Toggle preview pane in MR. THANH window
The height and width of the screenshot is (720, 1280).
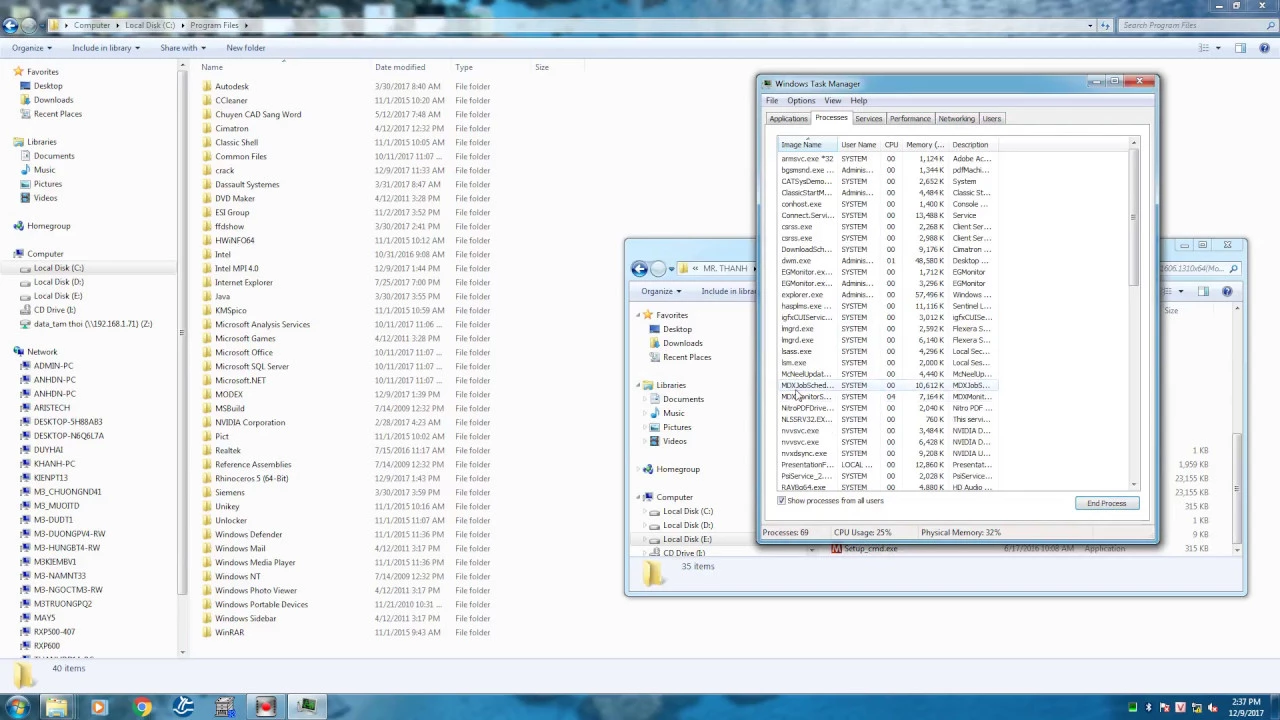(1203, 291)
